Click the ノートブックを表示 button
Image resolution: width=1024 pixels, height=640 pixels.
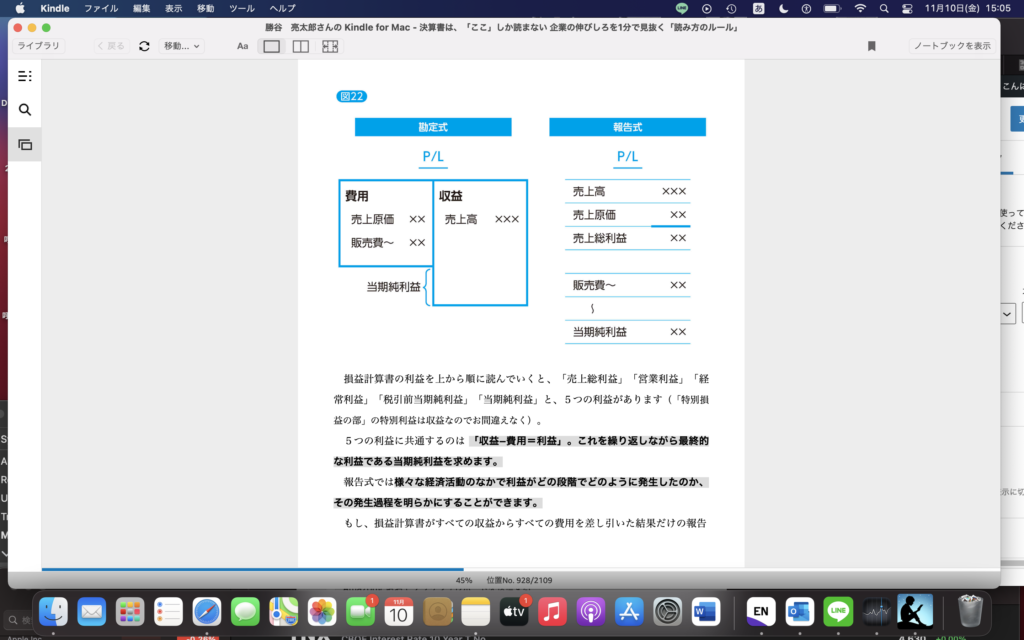coord(952,46)
